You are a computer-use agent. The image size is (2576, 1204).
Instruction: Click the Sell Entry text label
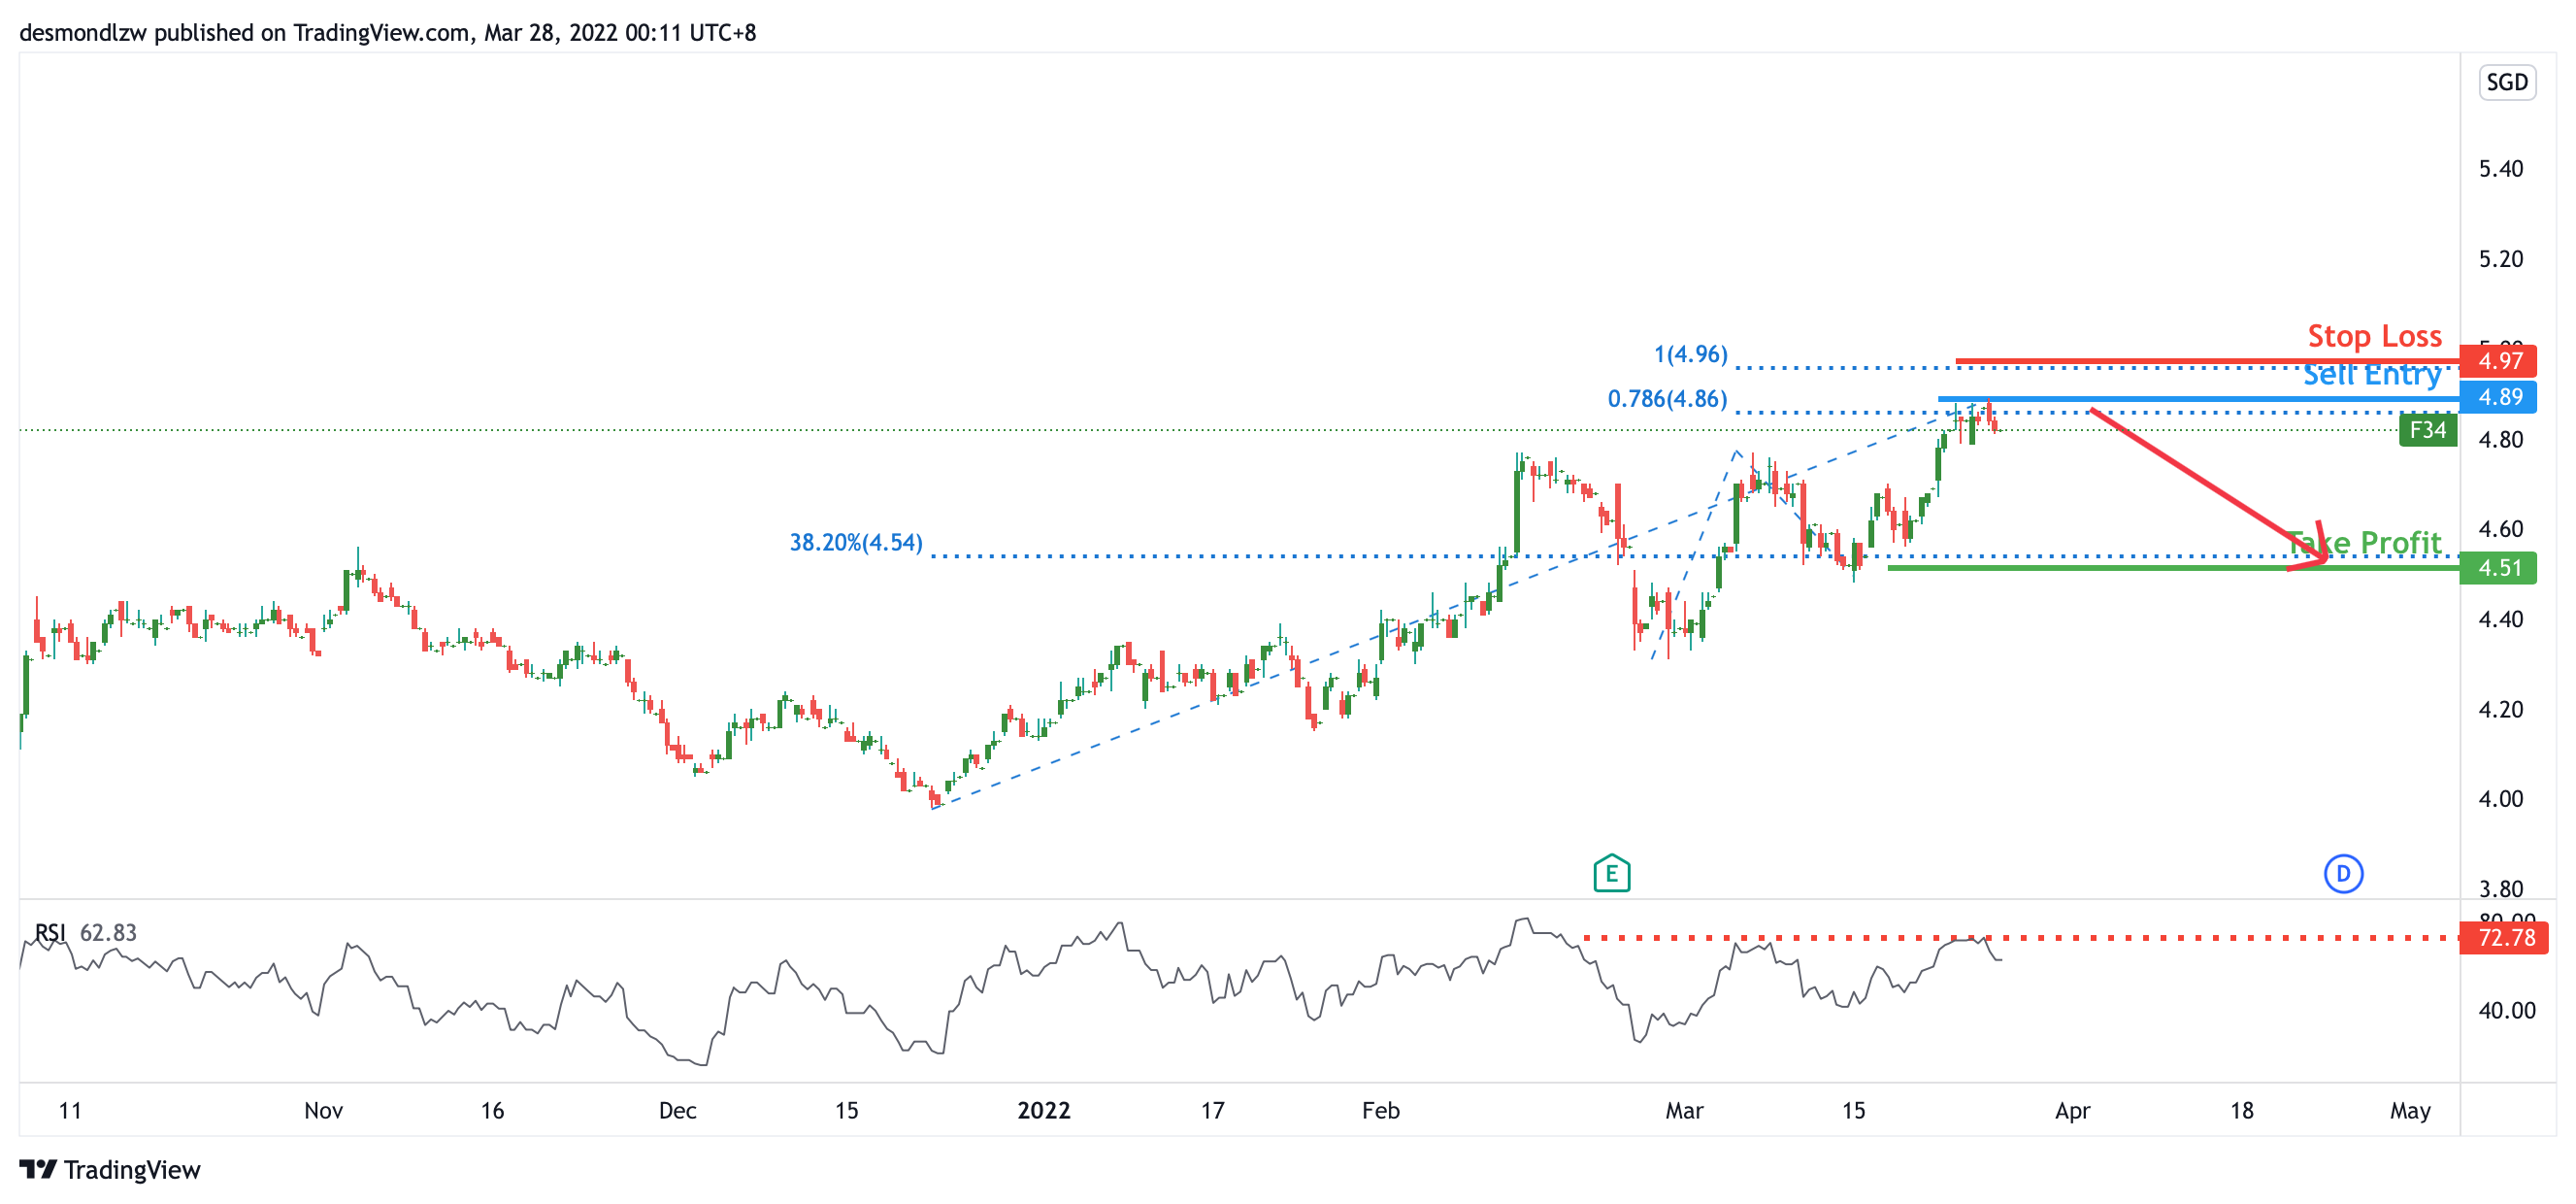point(2371,375)
